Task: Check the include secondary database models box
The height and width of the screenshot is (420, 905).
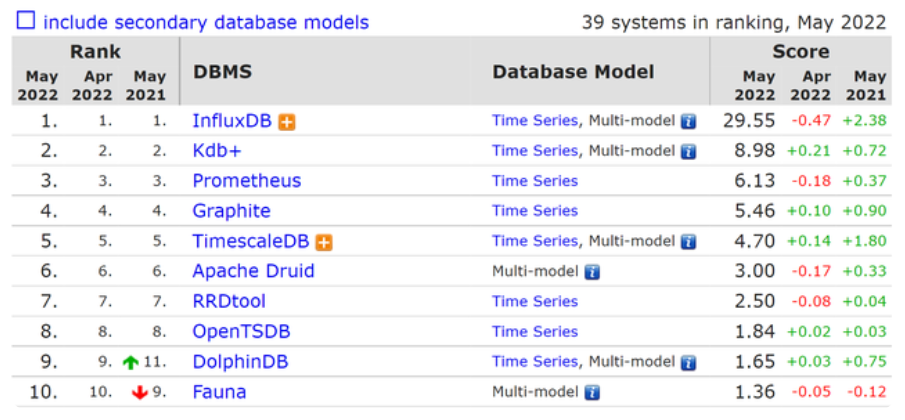Action: [x=25, y=21]
